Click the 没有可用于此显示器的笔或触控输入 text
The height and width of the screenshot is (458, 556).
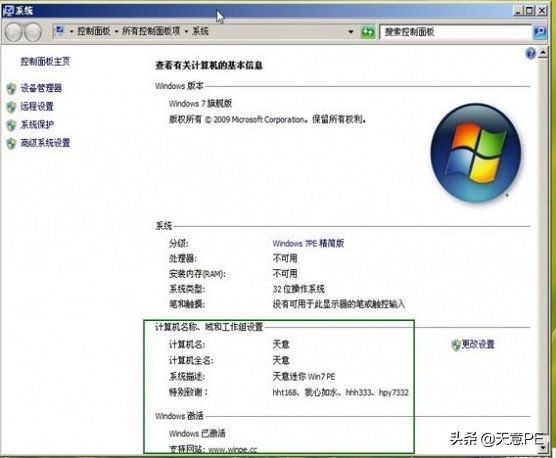click(x=339, y=304)
